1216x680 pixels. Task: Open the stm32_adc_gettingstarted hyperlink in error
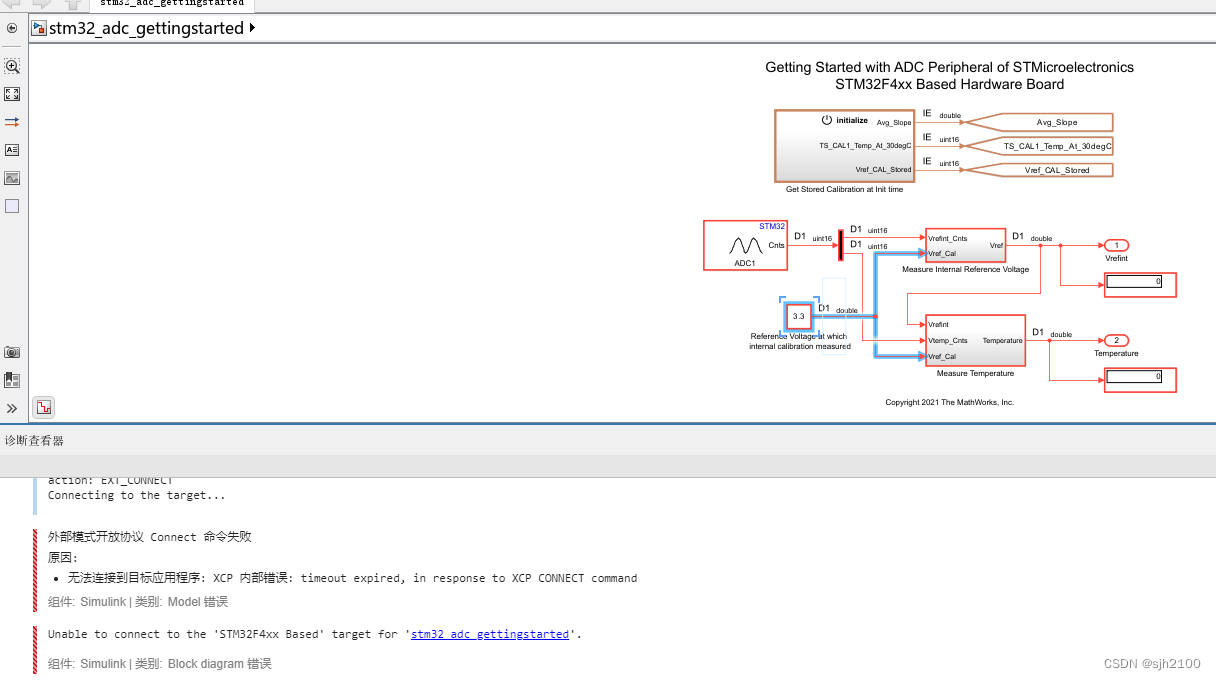pyautogui.click(x=489, y=634)
